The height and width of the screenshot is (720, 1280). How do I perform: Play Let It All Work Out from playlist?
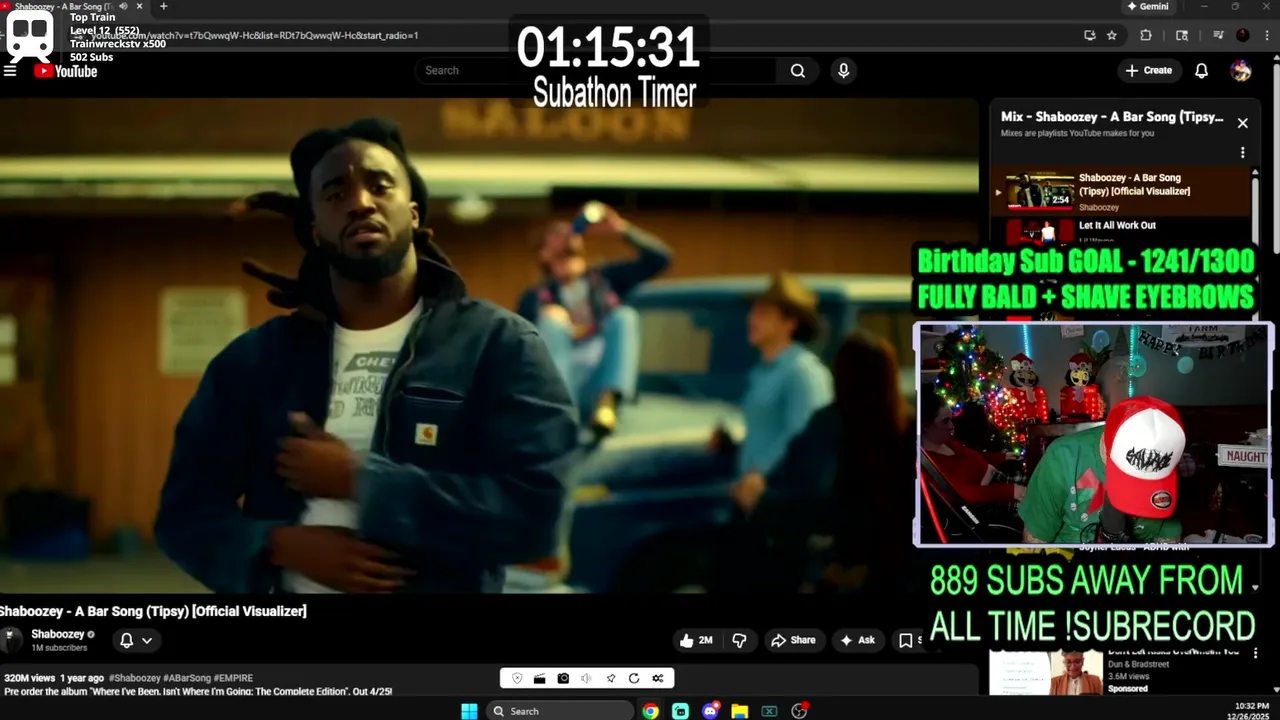[1117, 226]
